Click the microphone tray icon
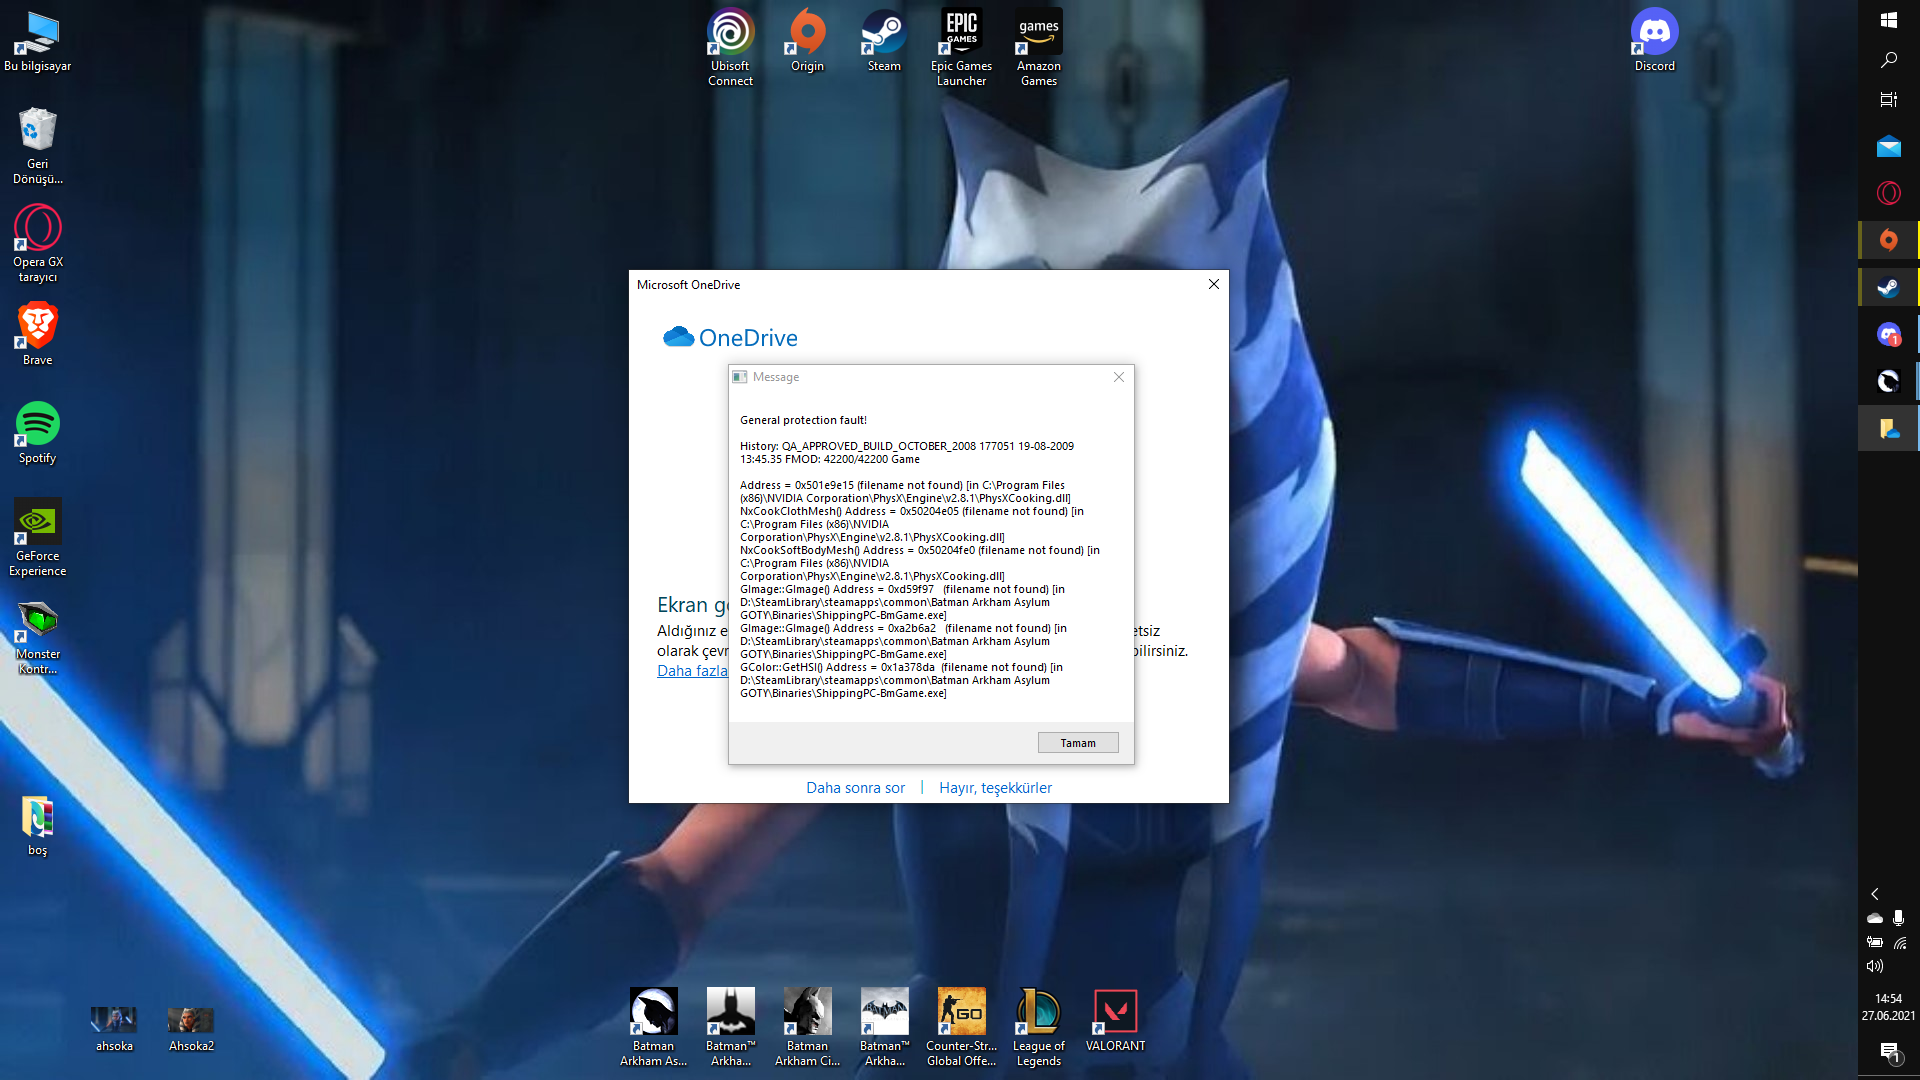1920x1080 pixels. coord(1899,918)
